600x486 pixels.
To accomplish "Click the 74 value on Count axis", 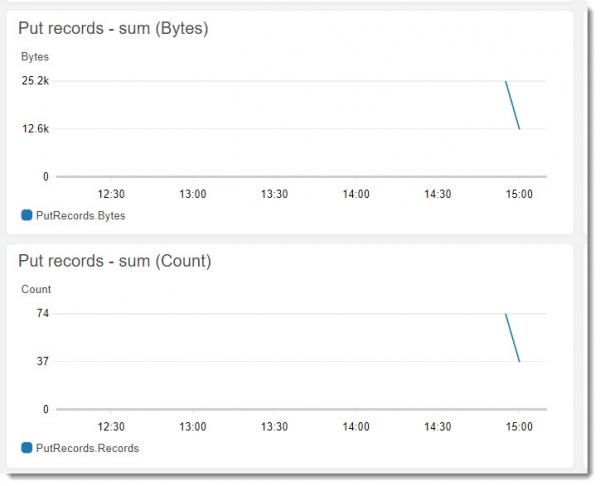I will (43, 314).
